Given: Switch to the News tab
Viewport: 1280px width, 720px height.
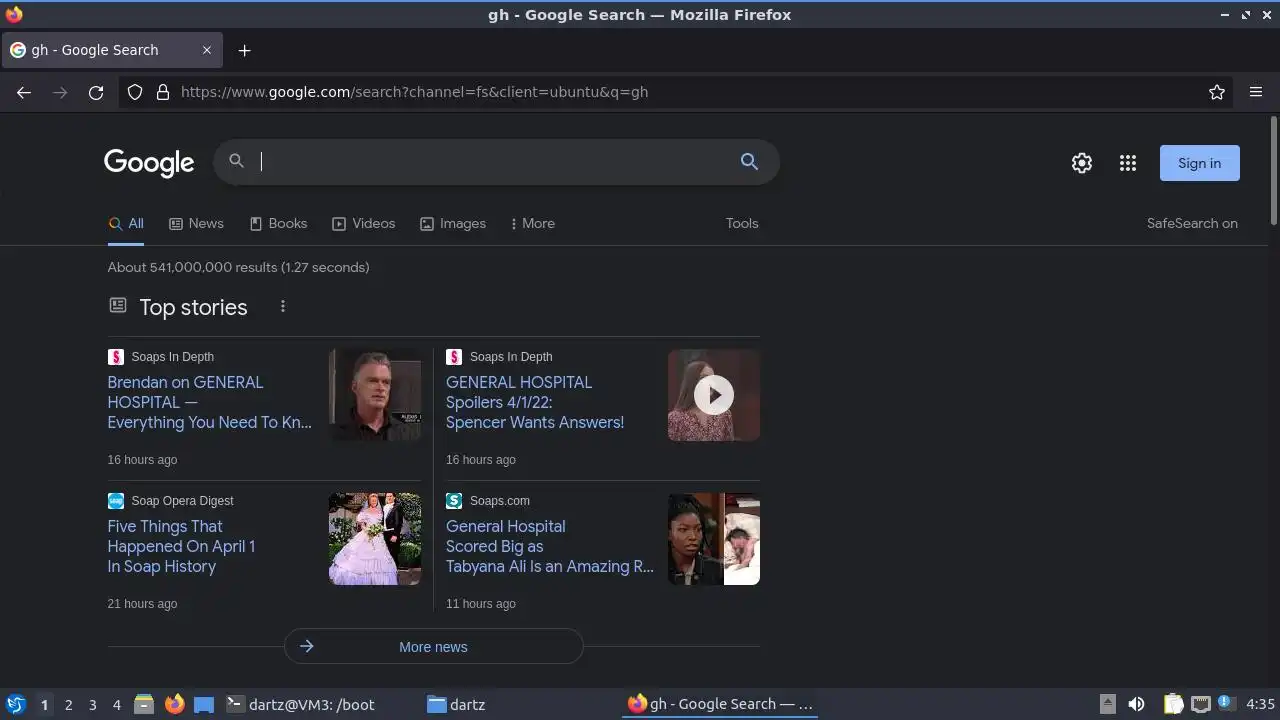Looking at the screenshot, I should tap(196, 224).
